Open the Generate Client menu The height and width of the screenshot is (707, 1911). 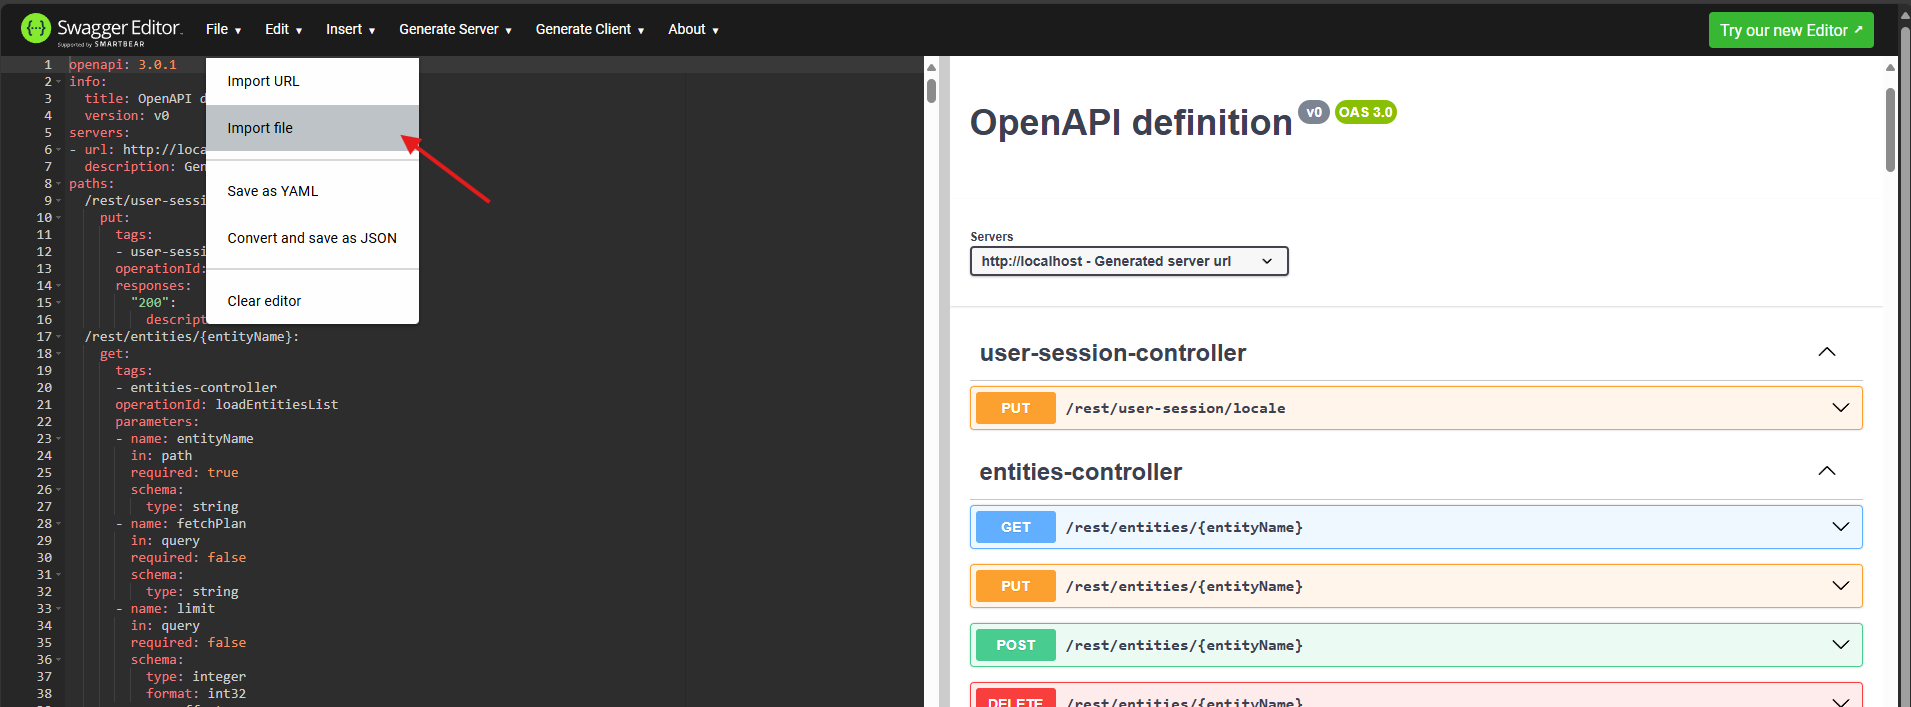pyautogui.click(x=590, y=30)
